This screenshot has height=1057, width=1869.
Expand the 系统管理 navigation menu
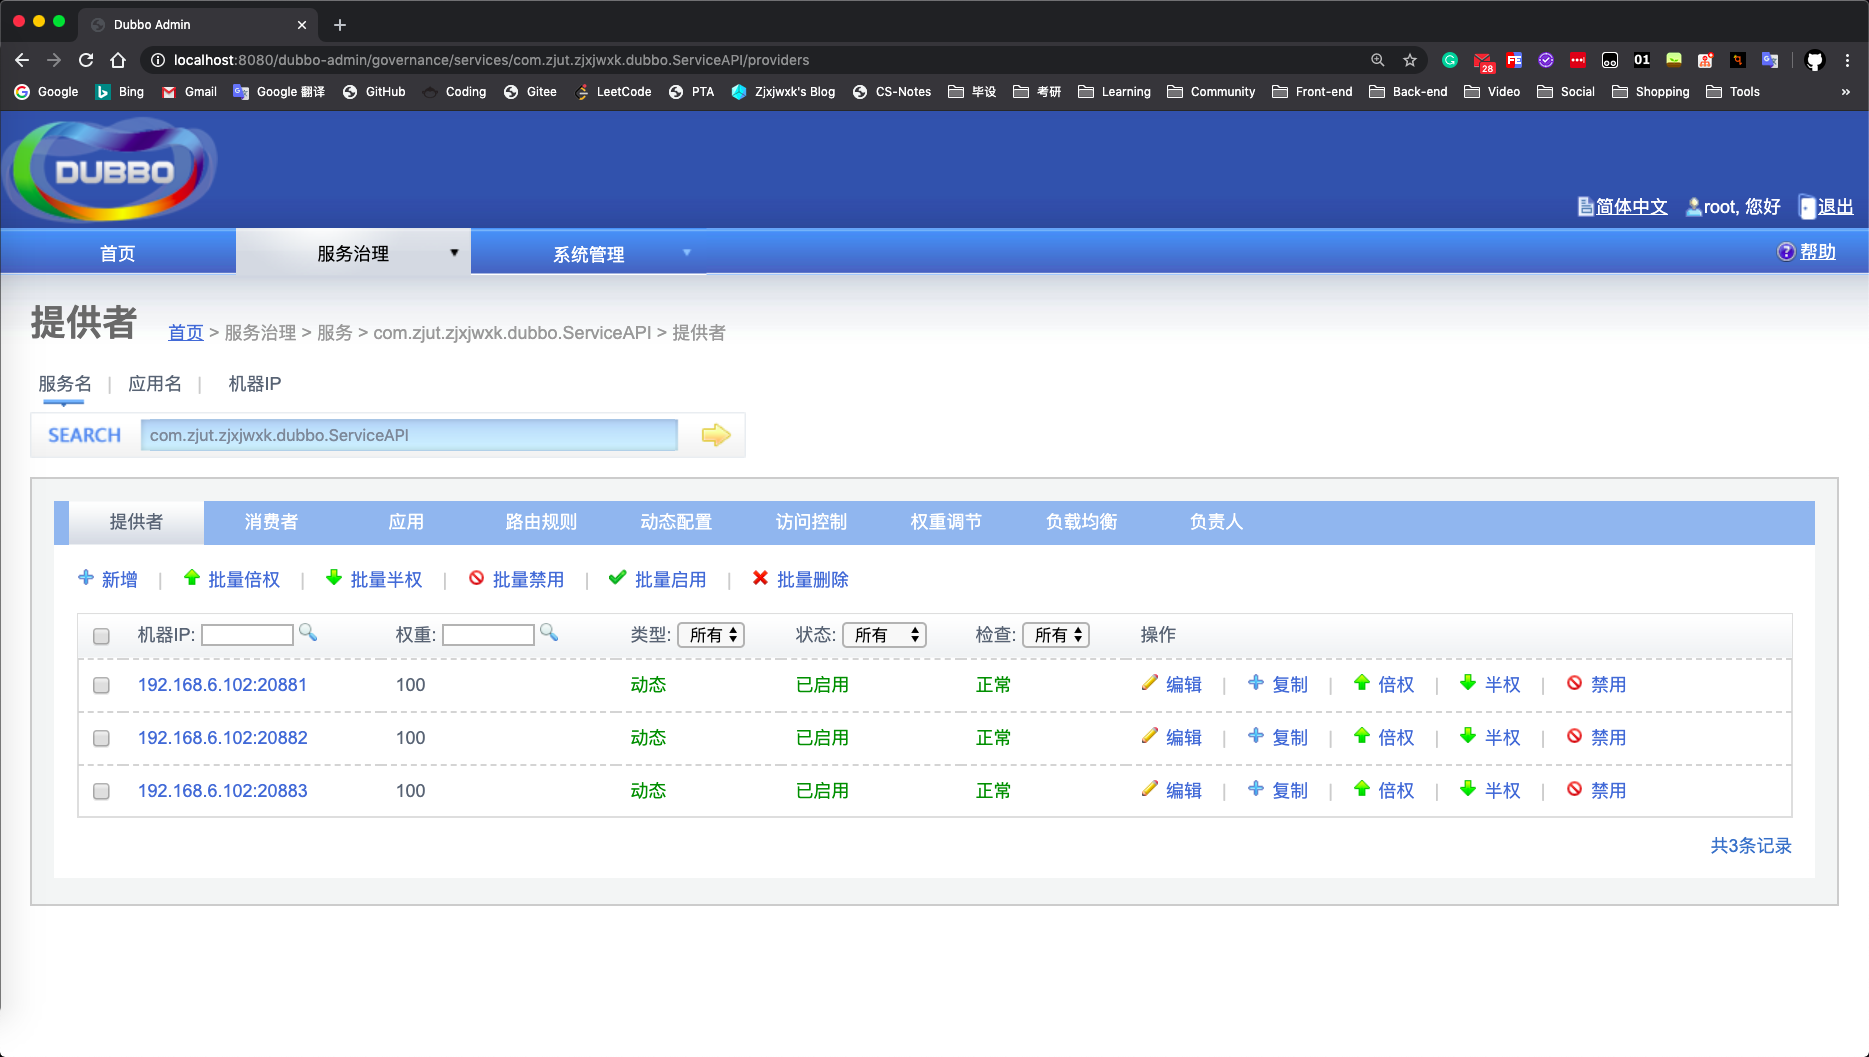(x=589, y=254)
